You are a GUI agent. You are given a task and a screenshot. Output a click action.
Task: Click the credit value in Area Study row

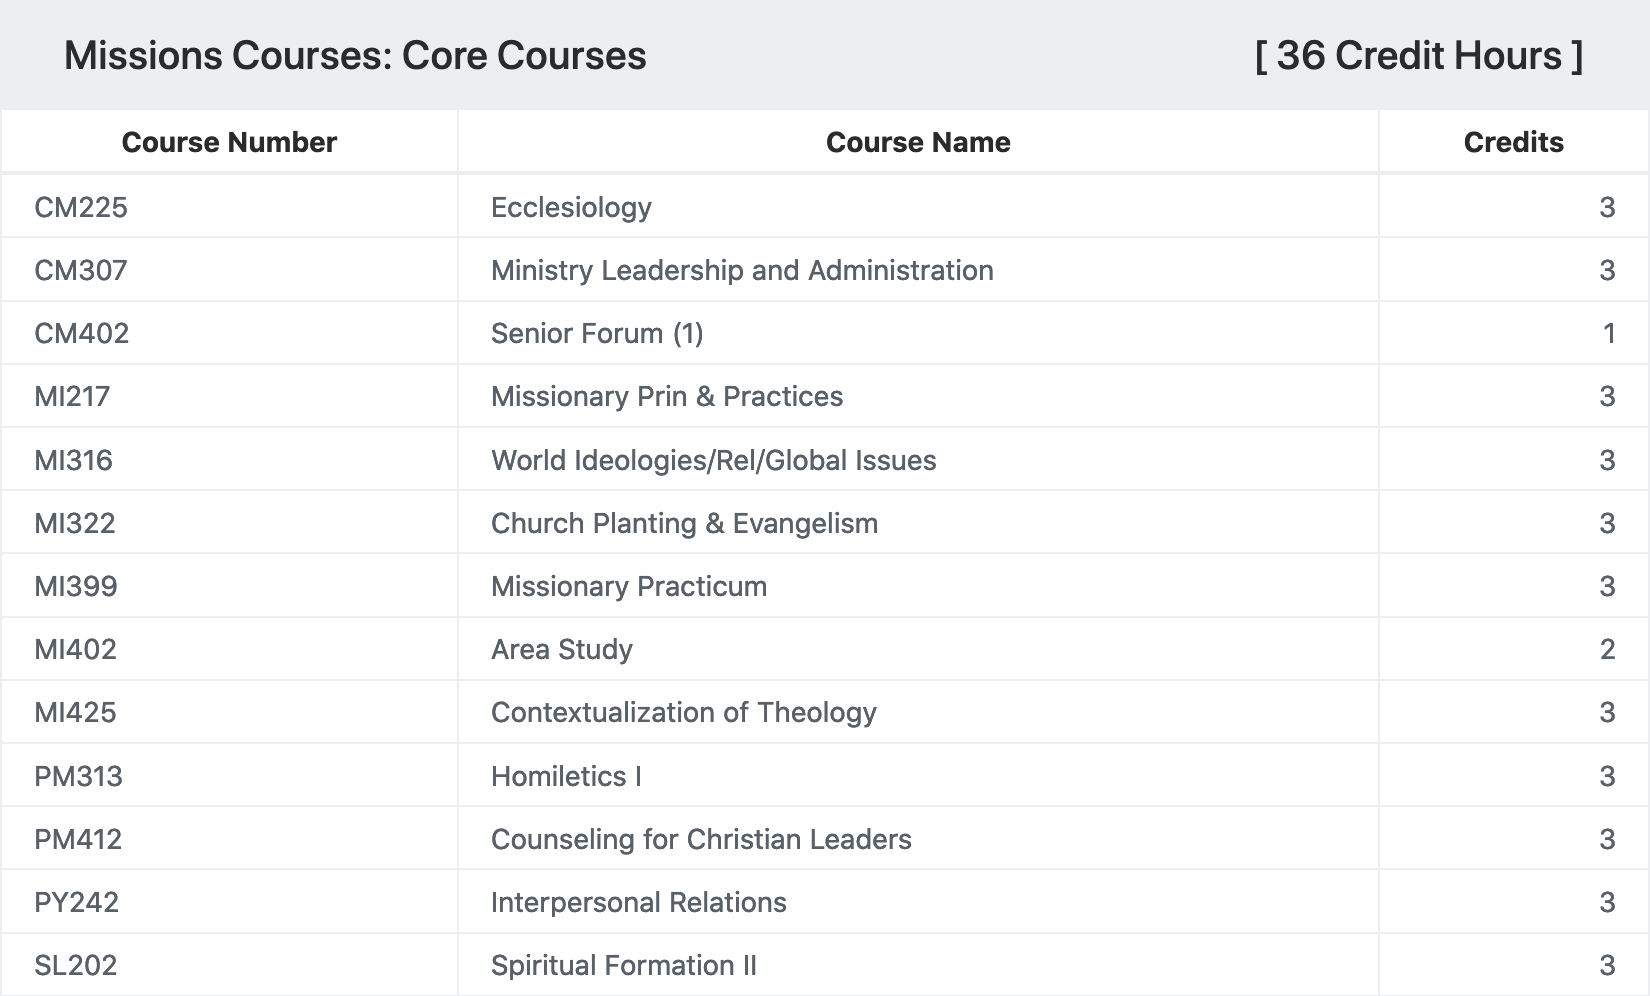coord(1607,649)
